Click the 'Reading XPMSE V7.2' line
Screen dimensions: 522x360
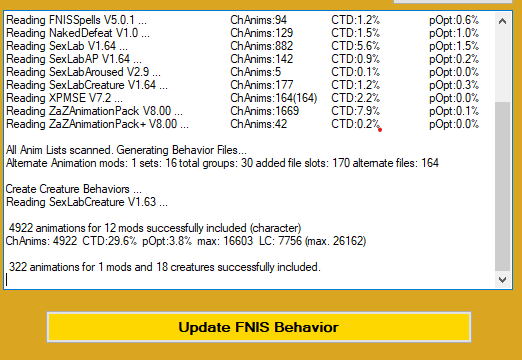tap(64, 98)
